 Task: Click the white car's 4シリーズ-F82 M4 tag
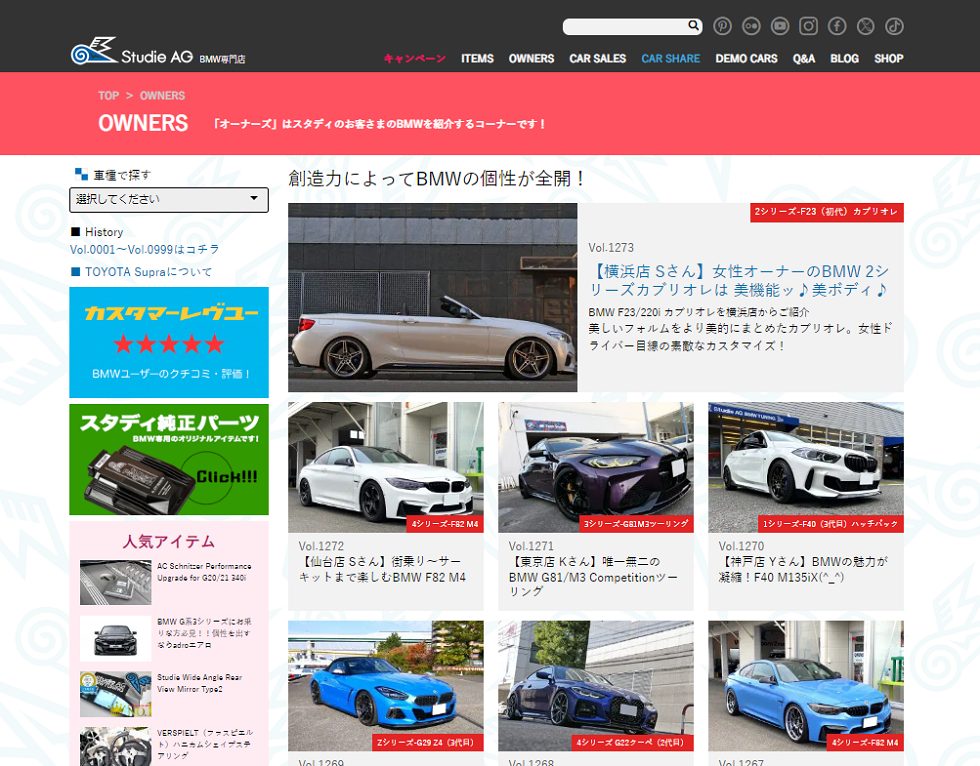pos(445,524)
